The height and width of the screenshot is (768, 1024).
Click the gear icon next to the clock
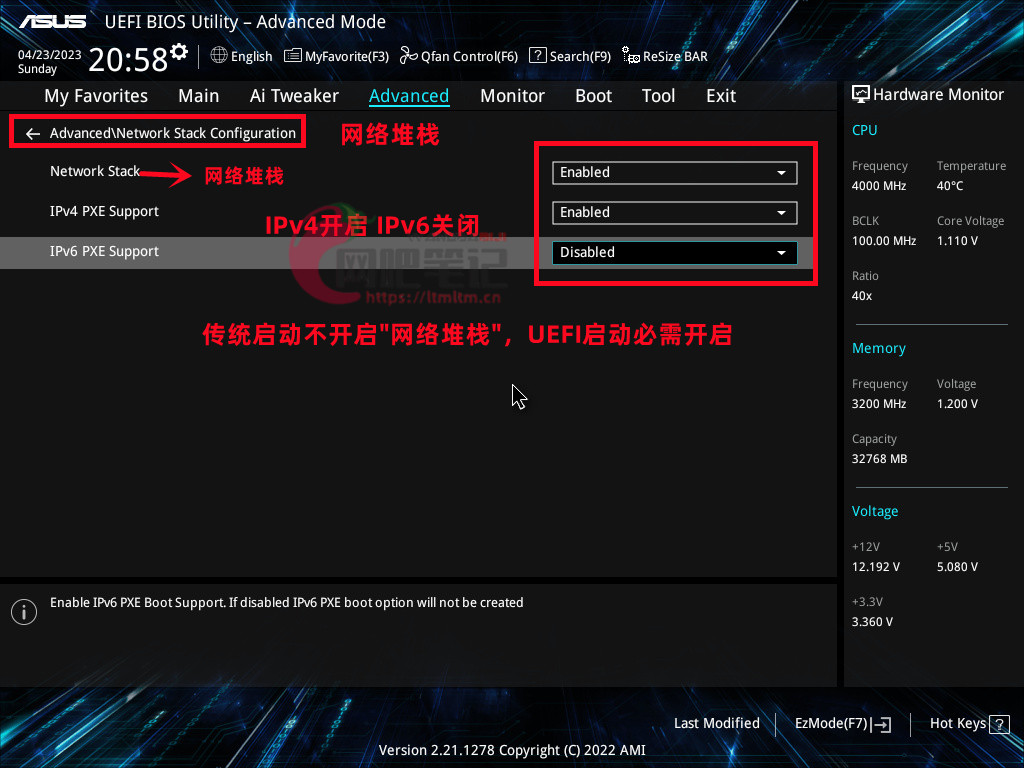[178, 52]
